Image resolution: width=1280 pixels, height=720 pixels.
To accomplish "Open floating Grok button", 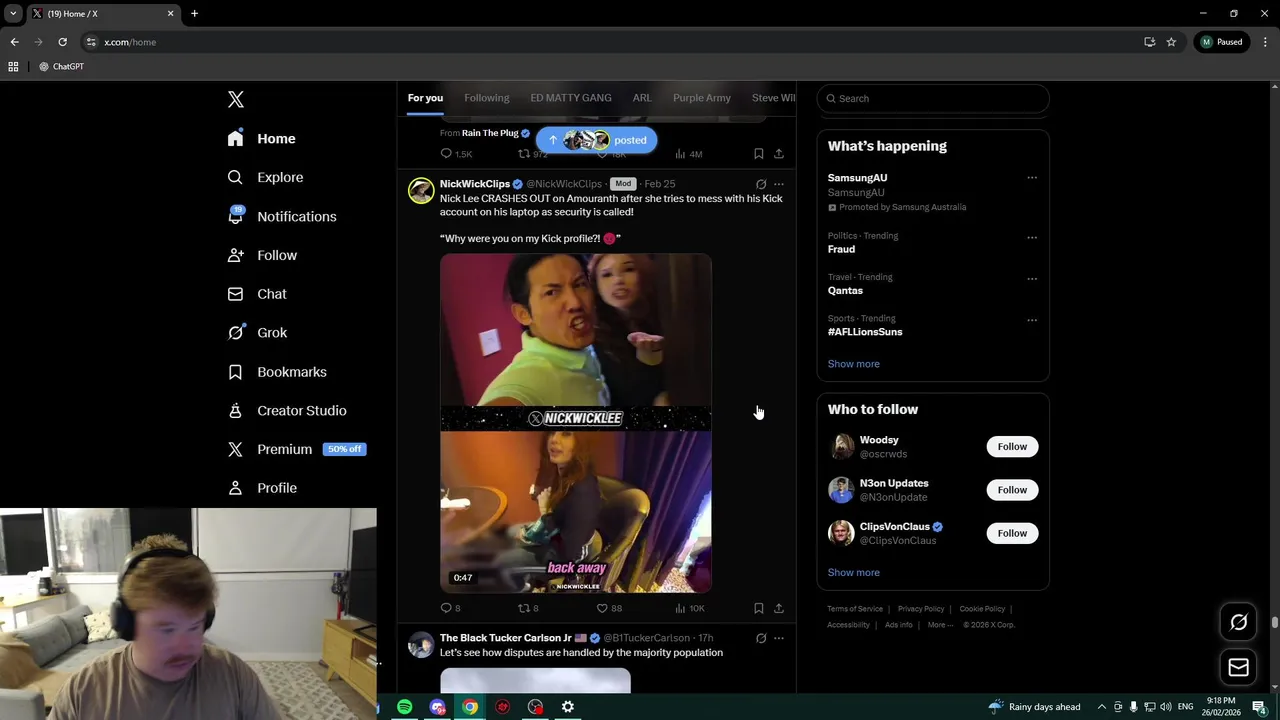I will tap(1238, 622).
